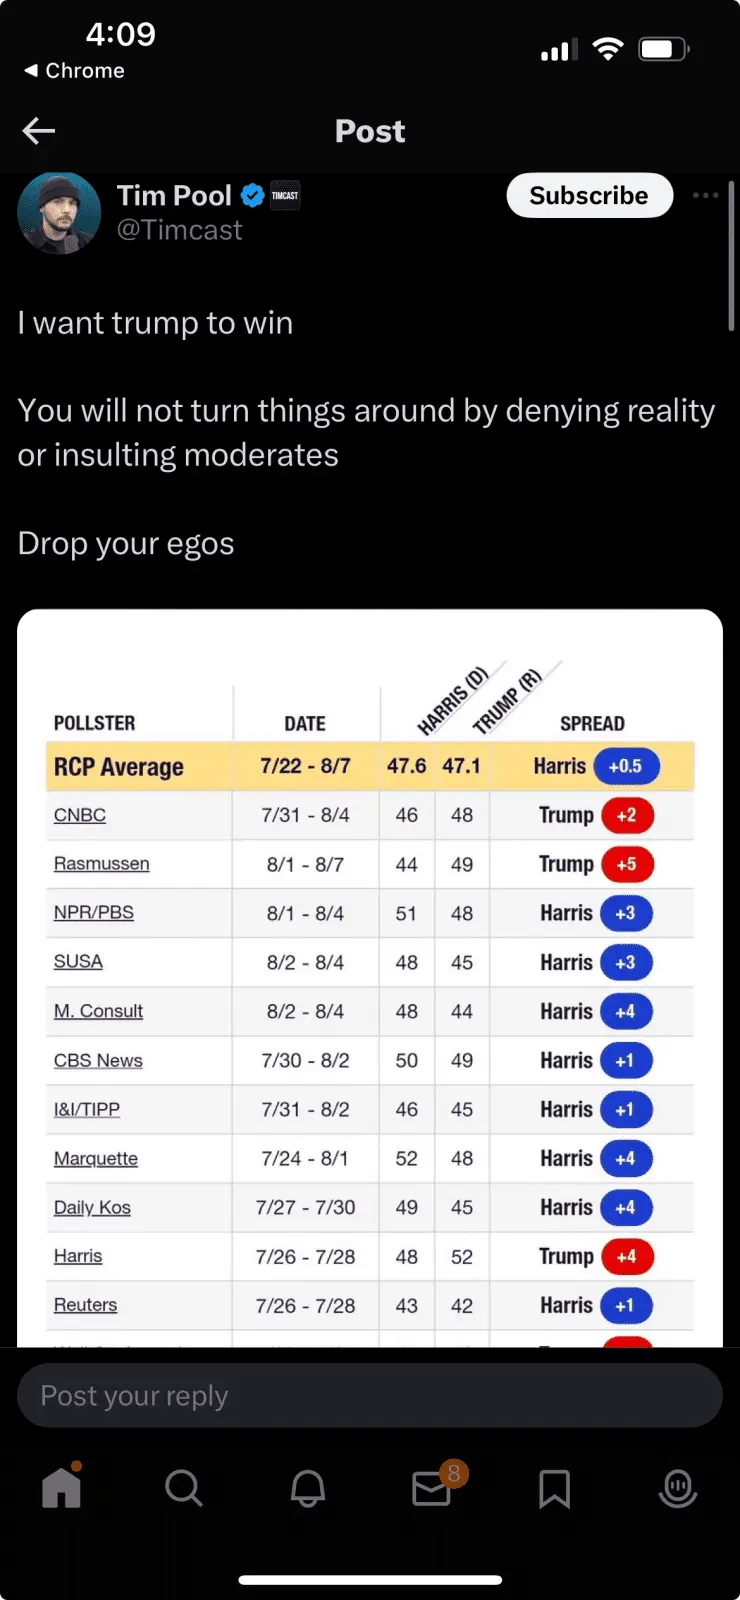Tap the blue verified badge

(x=253, y=195)
